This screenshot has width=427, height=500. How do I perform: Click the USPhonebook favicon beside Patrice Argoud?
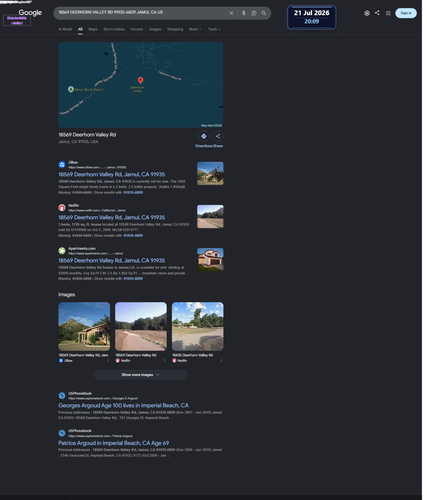[x=62, y=433]
